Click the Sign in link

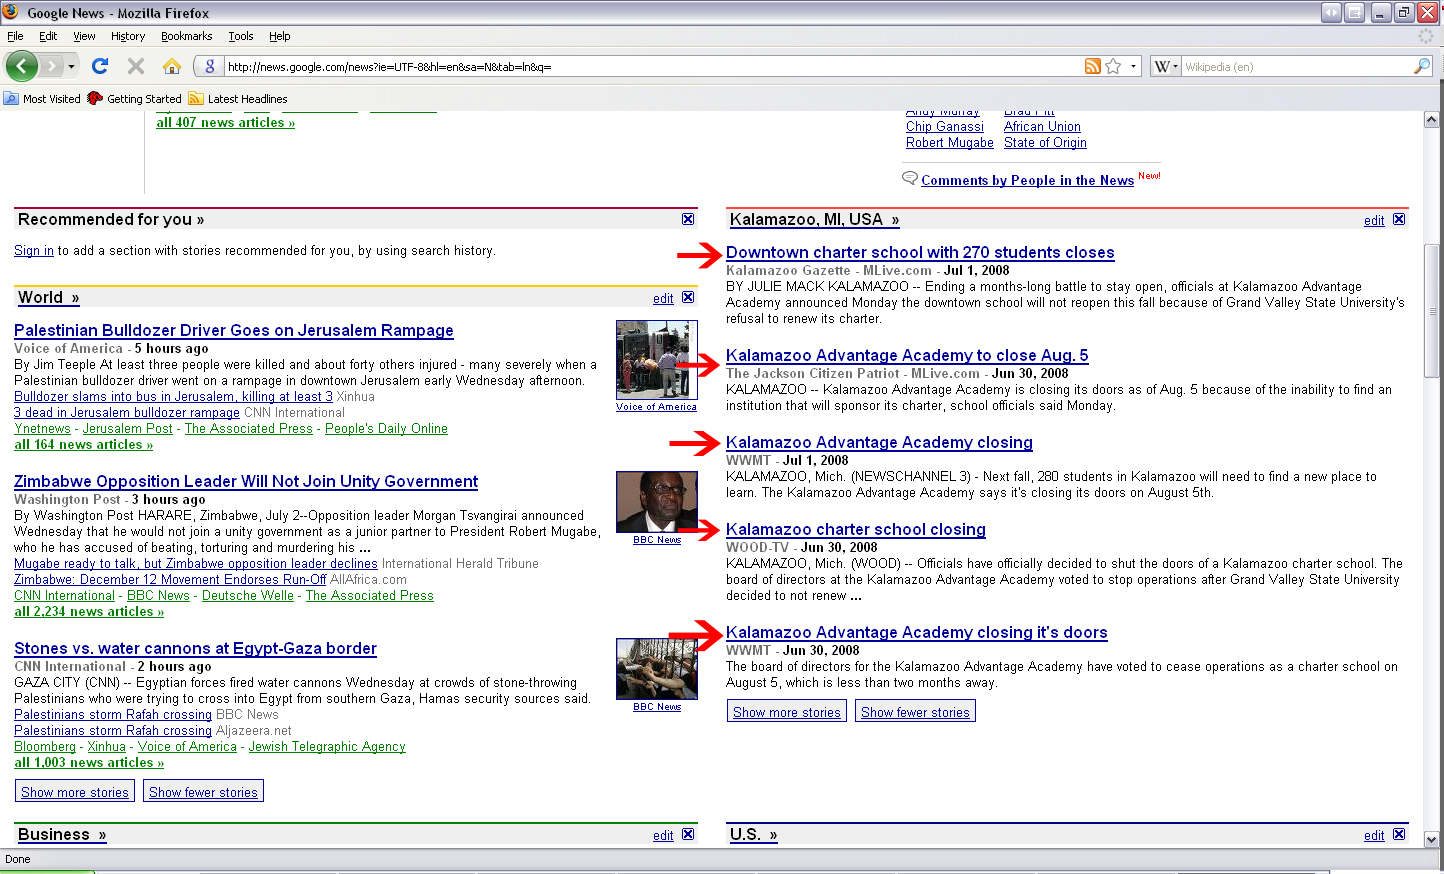click(34, 251)
